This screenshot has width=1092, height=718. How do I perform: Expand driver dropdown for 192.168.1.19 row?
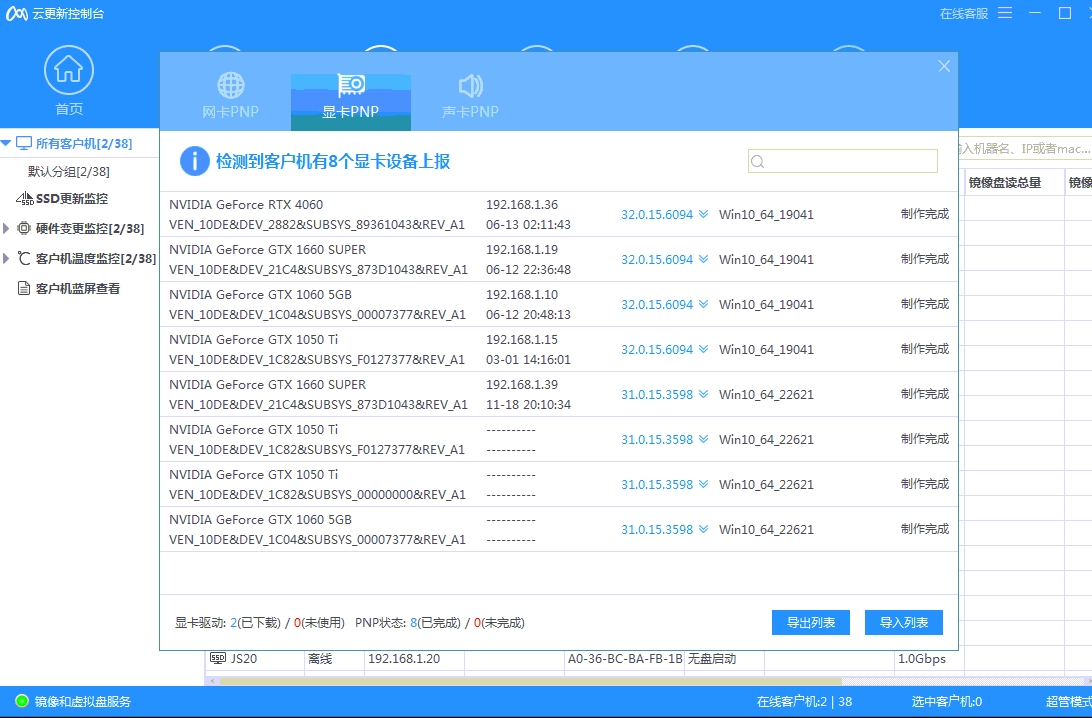click(703, 259)
